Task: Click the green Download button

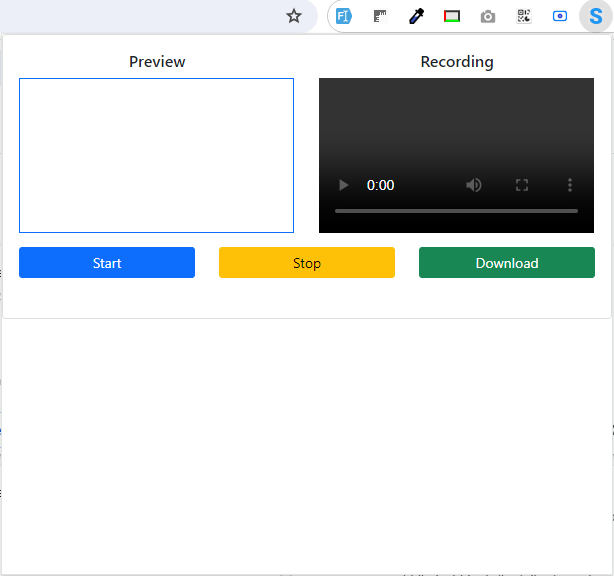Action: point(506,263)
